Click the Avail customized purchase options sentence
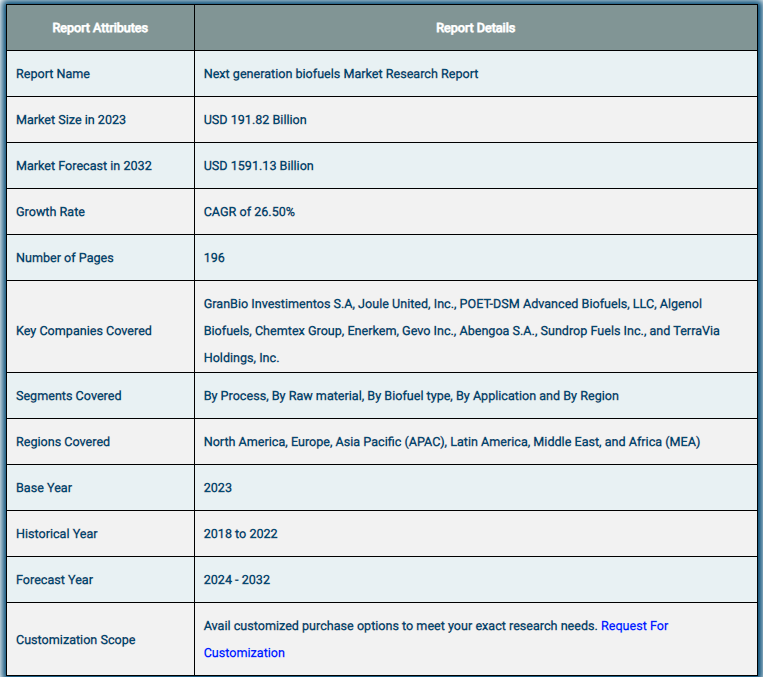 coord(400,626)
